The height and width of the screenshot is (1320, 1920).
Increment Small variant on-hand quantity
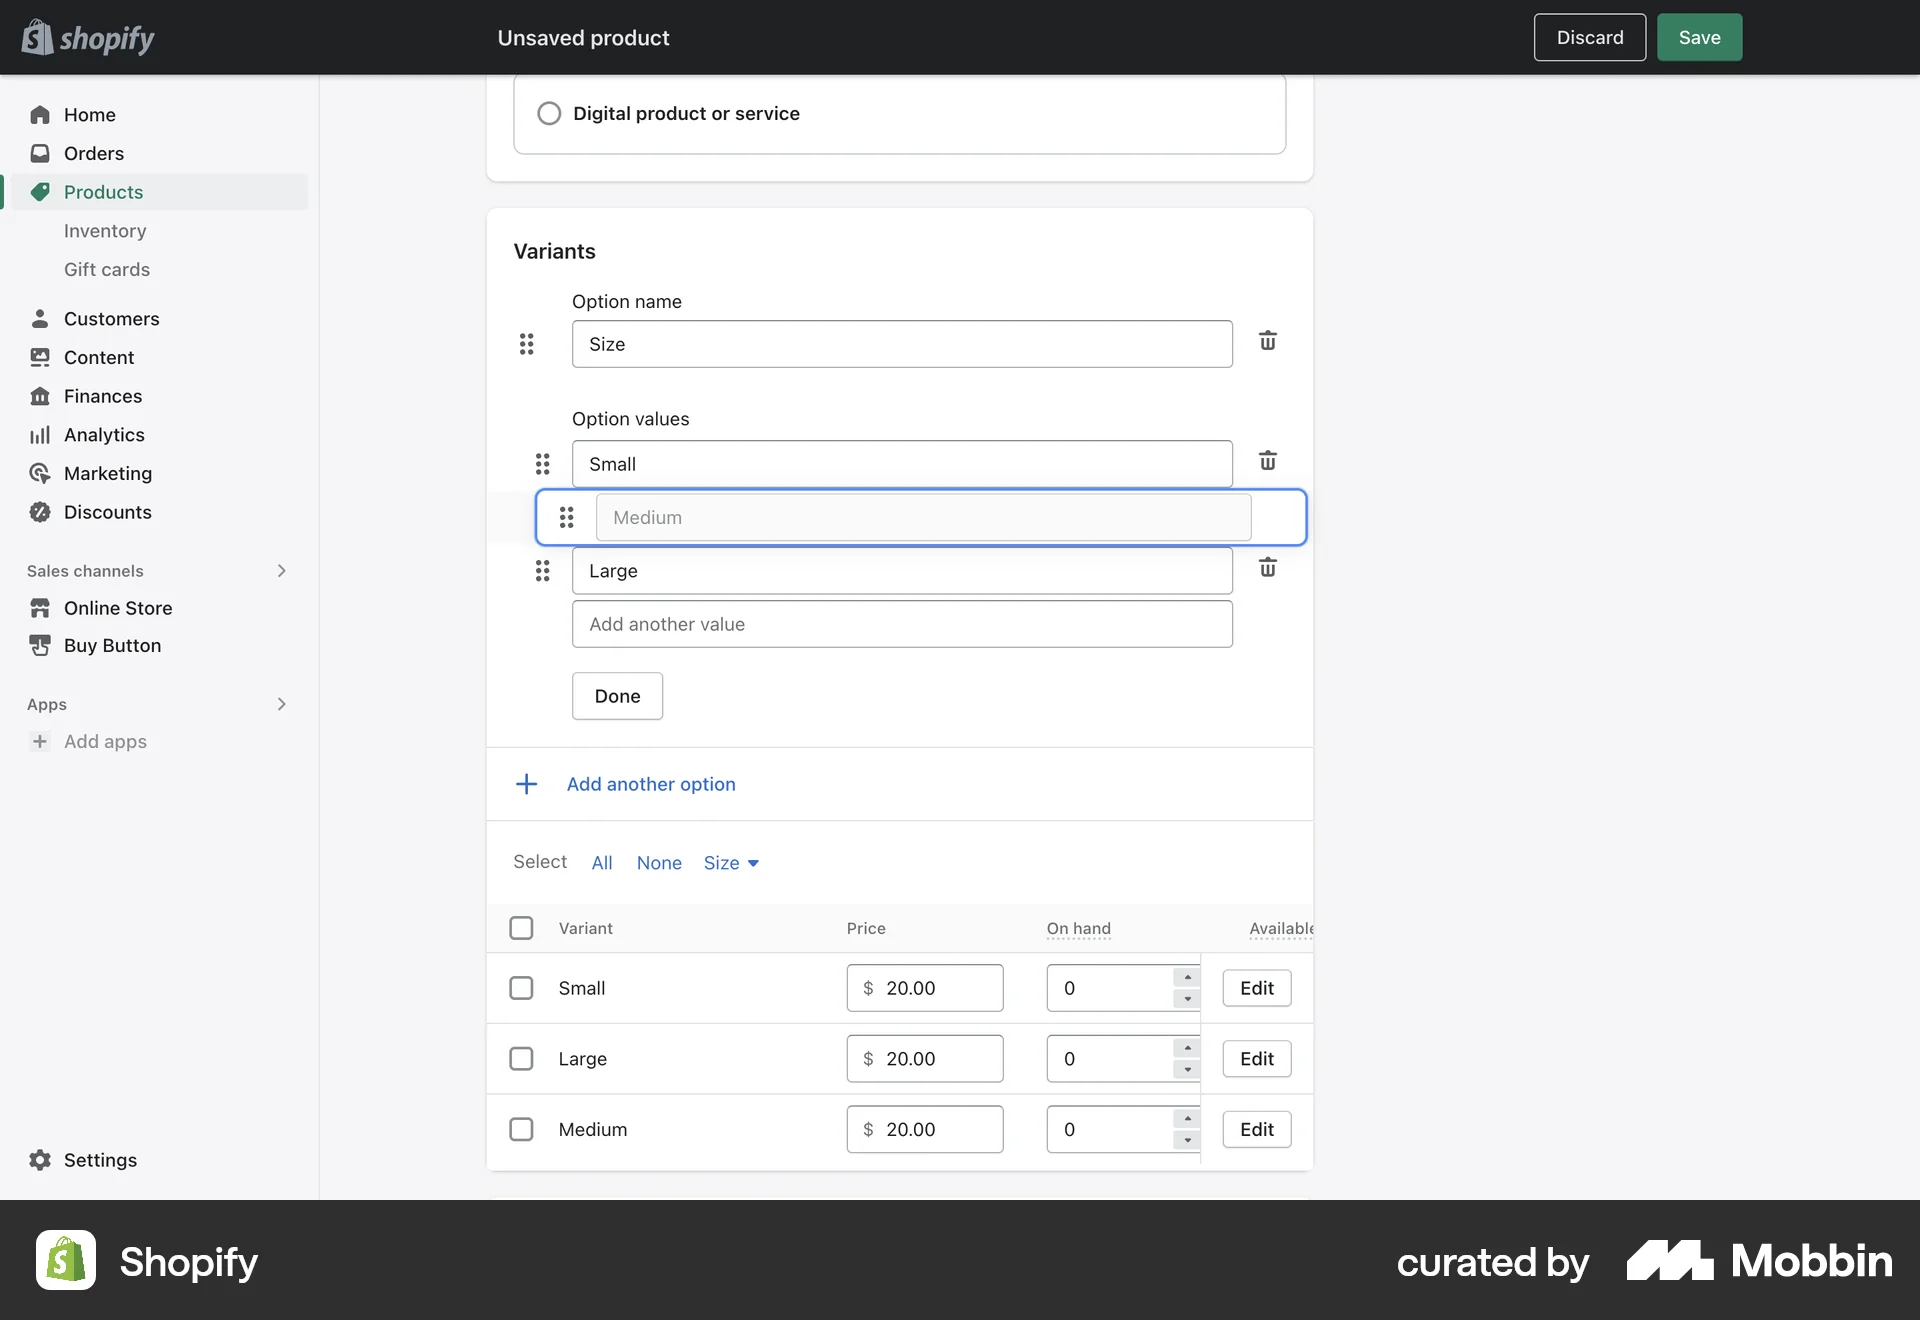click(1186, 977)
